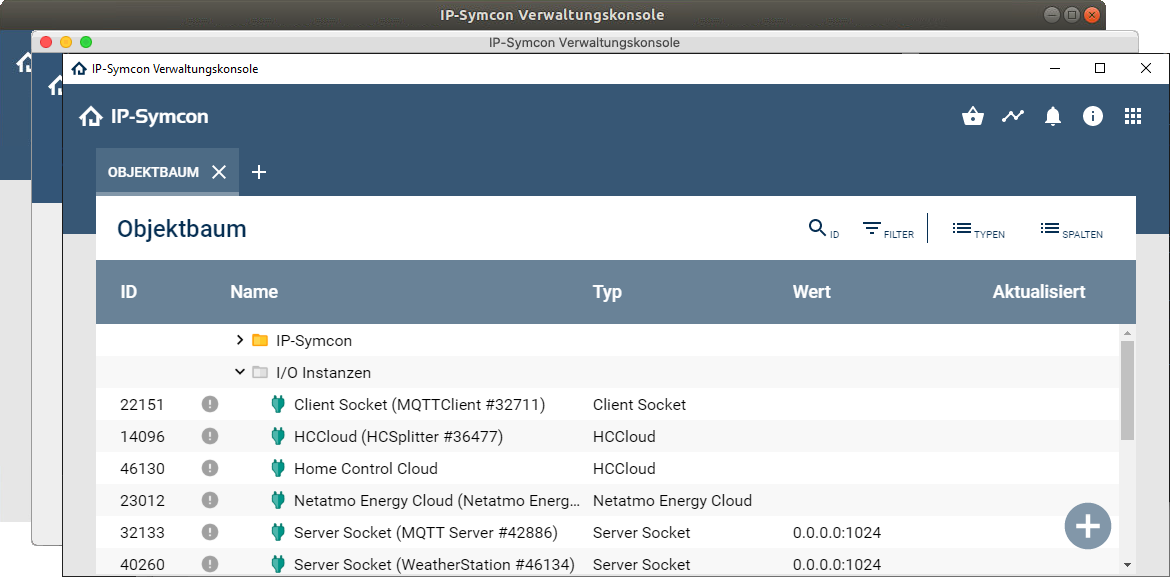This screenshot has height=577, width=1170.
Task: Click the info circle icon in header
Action: (1093, 117)
